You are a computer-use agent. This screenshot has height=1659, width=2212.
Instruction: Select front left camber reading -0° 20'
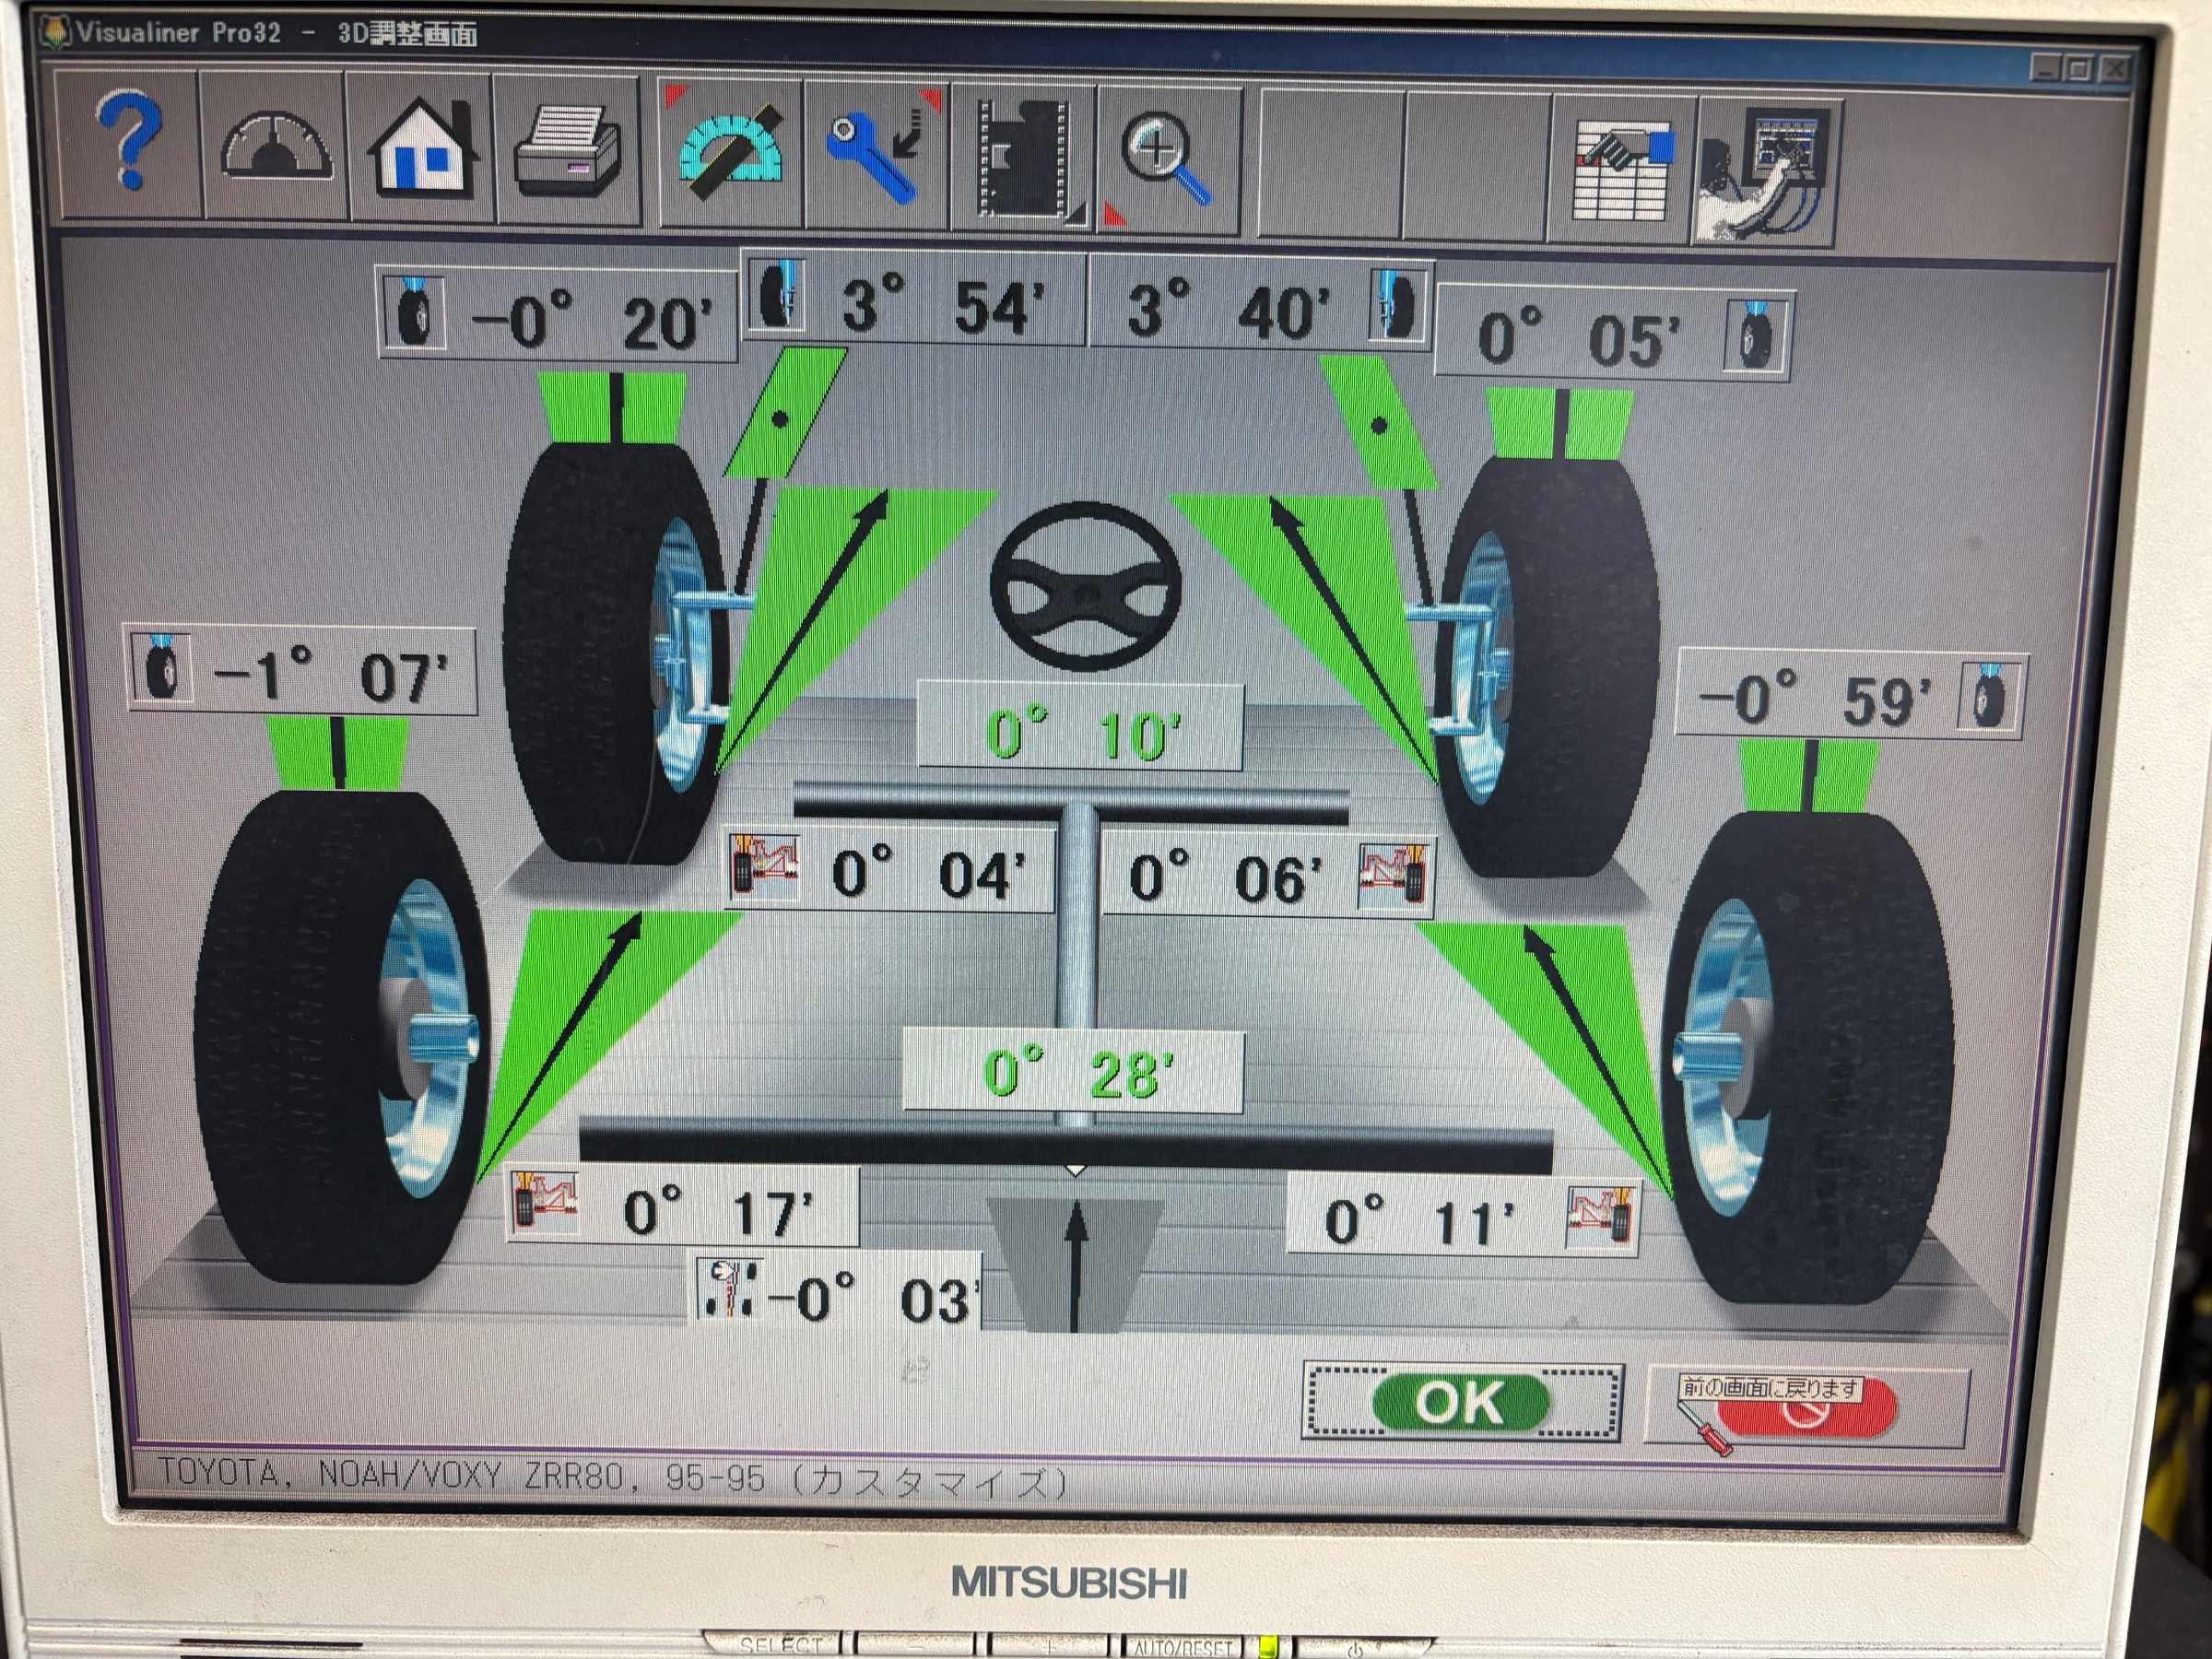tap(558, 315)
